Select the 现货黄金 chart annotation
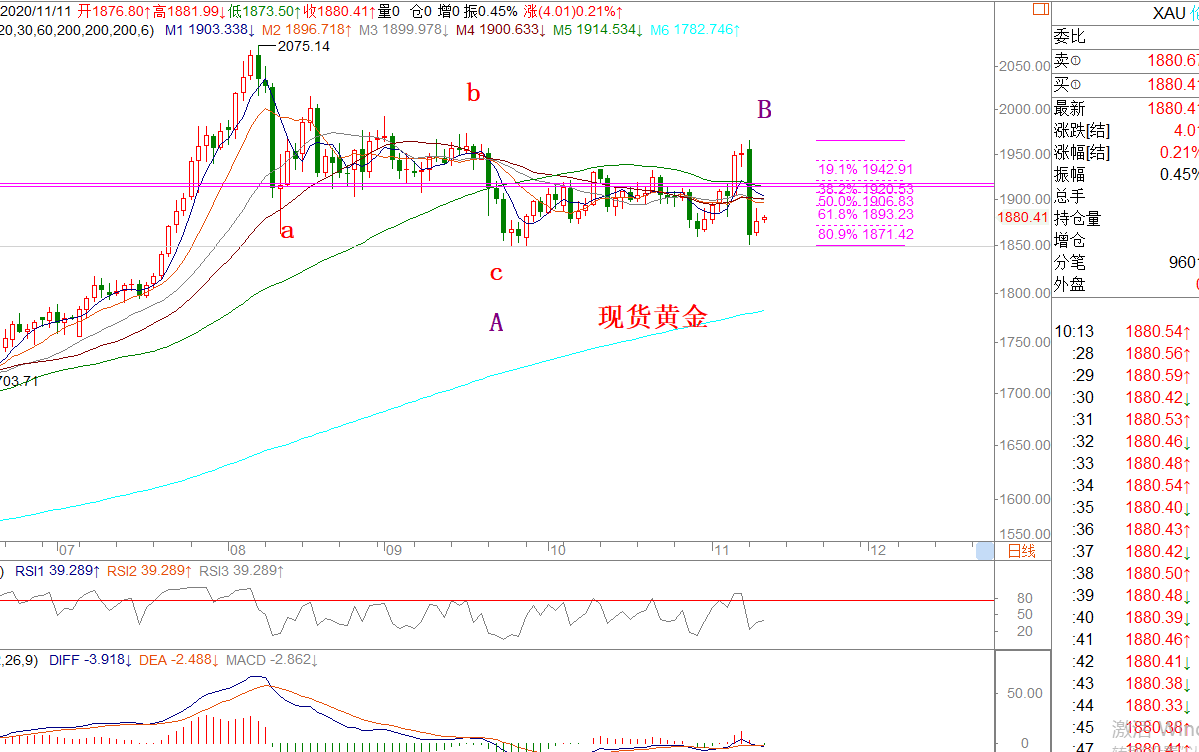 tap(653, 317)
